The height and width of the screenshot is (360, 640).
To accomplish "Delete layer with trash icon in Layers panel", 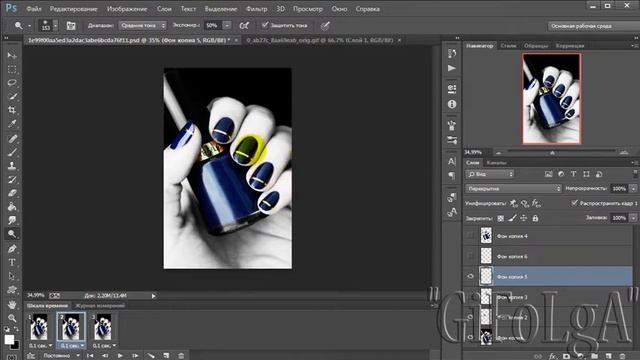I will point(622,356).
